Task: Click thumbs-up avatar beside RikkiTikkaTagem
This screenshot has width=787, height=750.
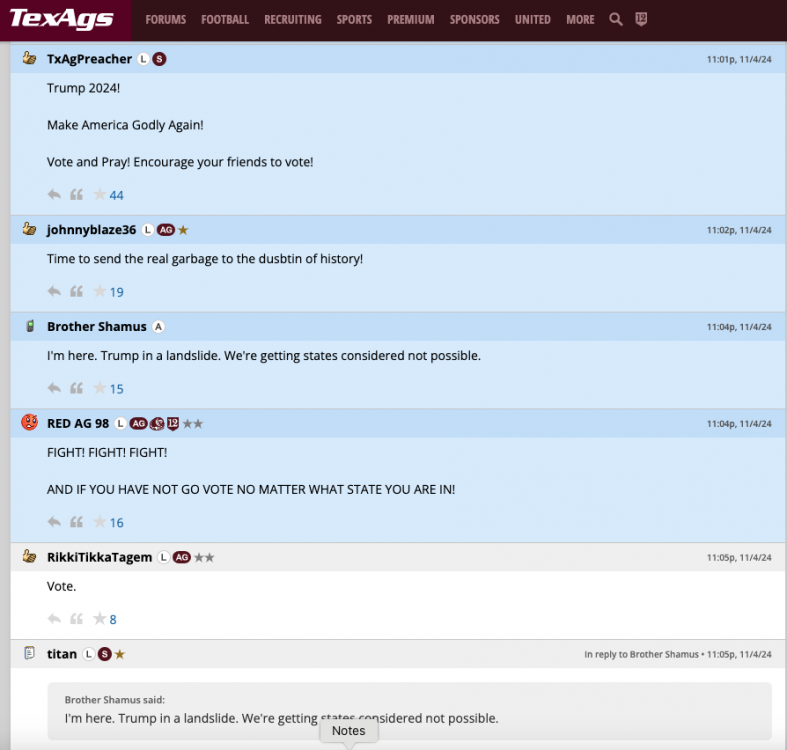Action: pos(30,556)
